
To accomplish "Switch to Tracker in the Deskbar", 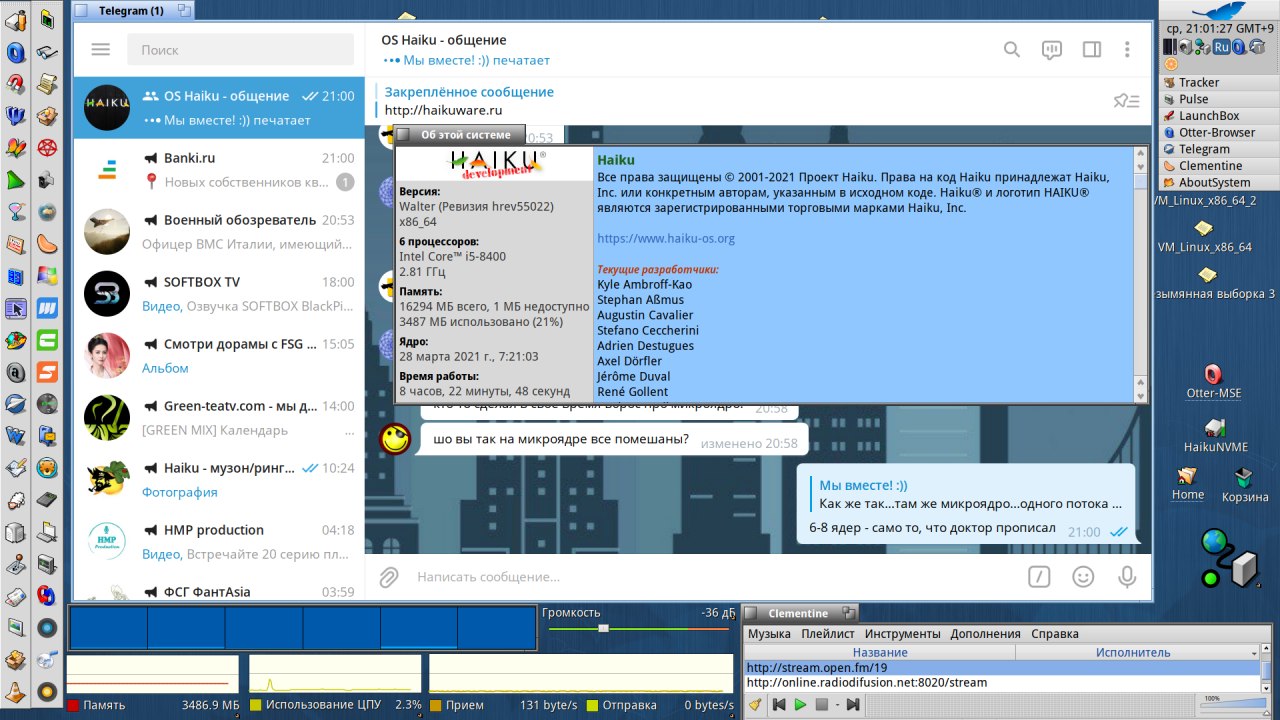I will tap(1219, 82).
